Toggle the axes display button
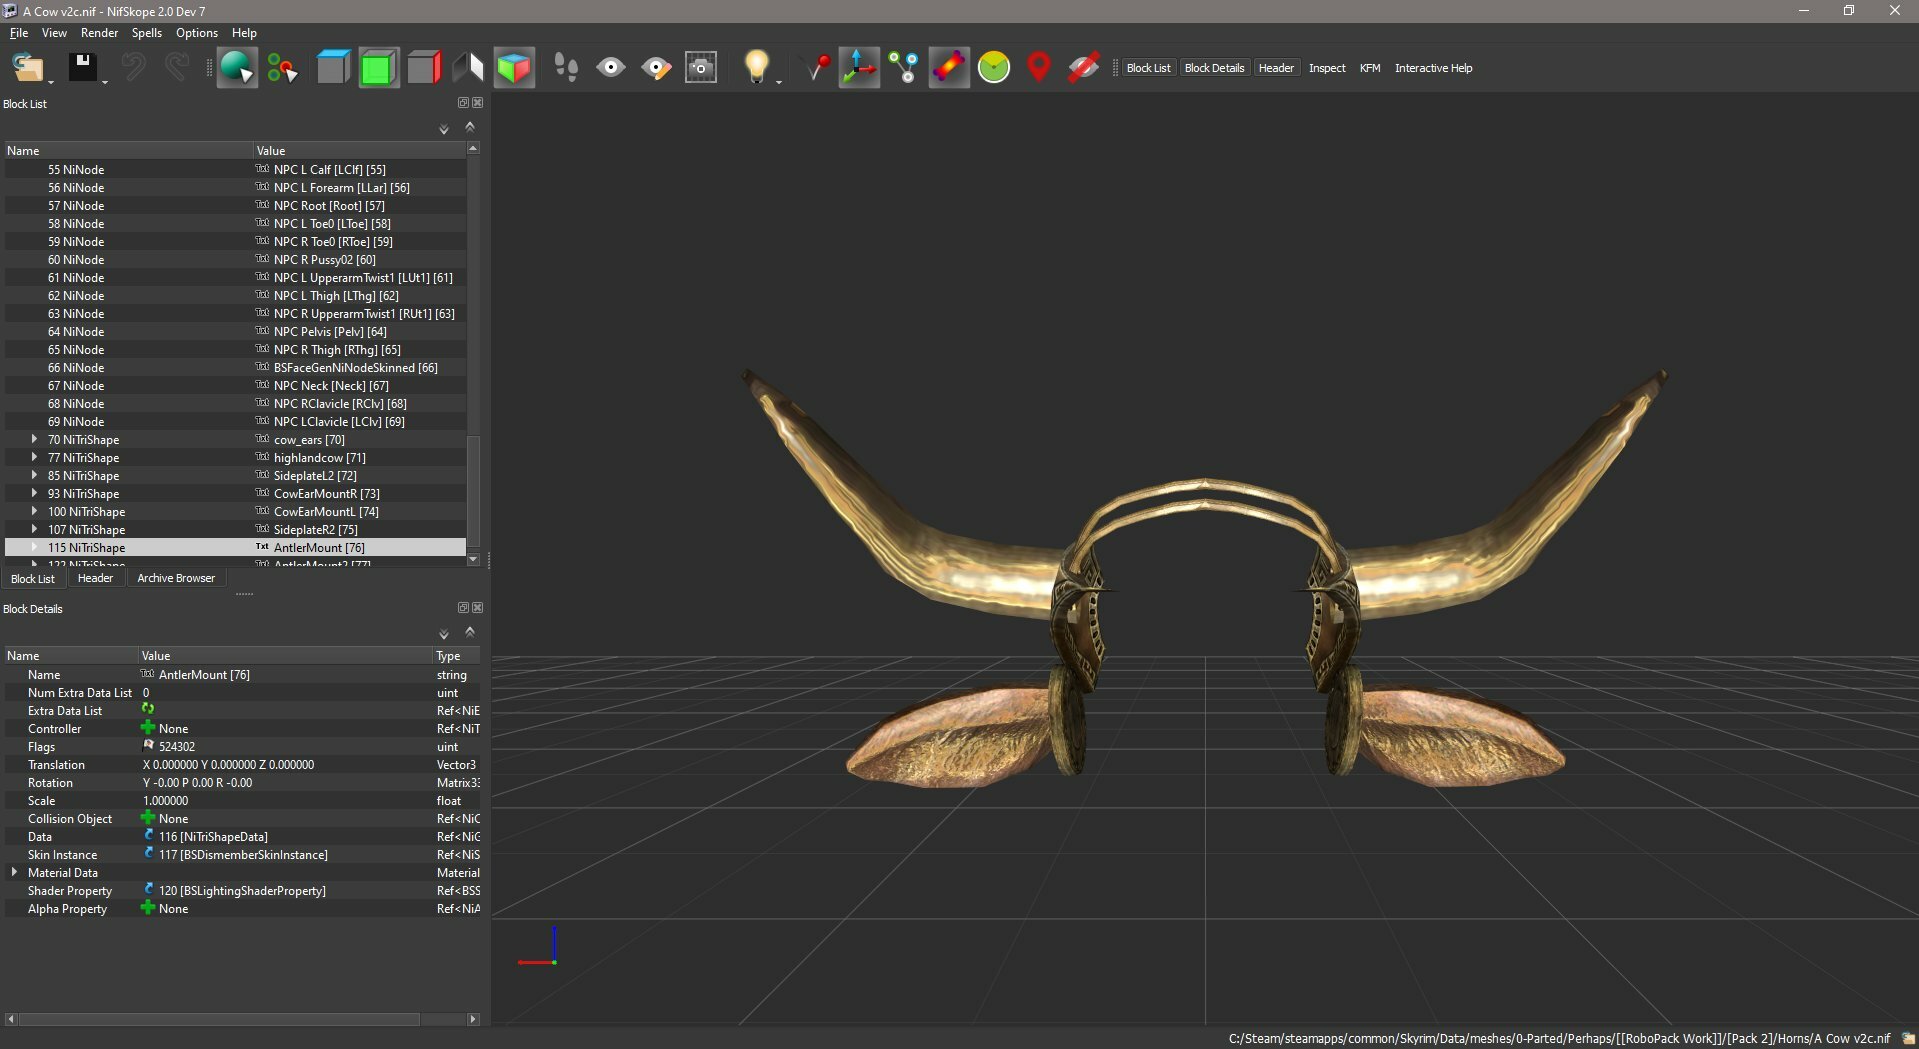The height and width of the screenshot is (1049, 1919). 859,68
